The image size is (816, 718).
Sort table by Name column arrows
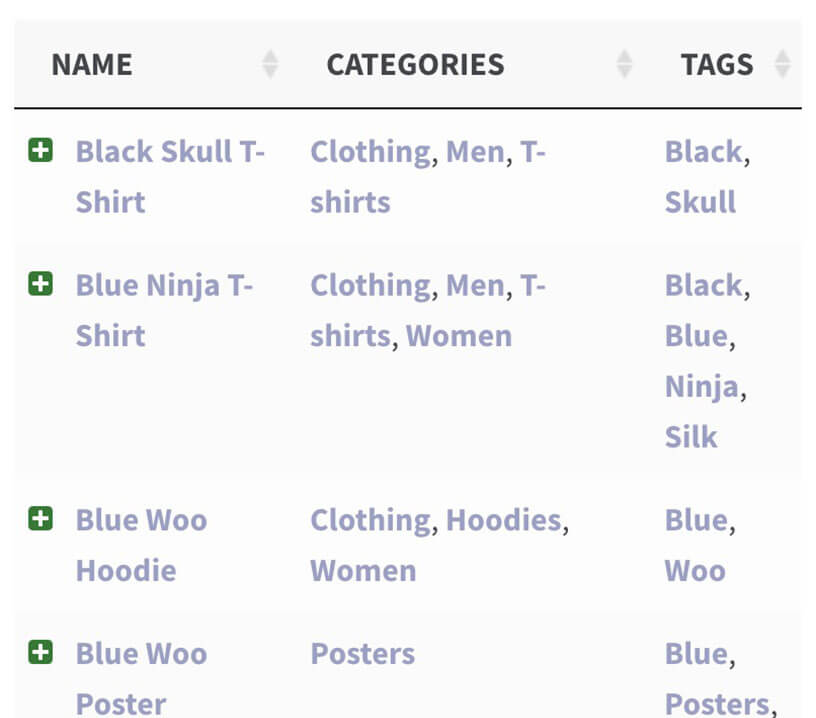269,65
